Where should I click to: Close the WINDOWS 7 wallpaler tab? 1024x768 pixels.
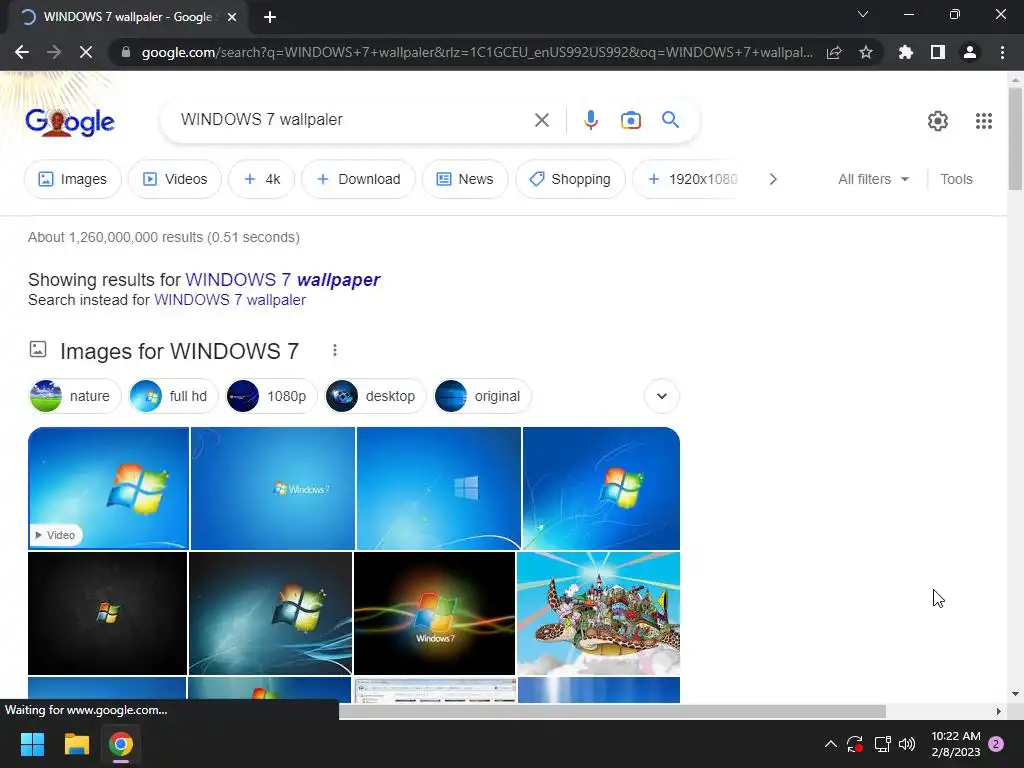232,17
